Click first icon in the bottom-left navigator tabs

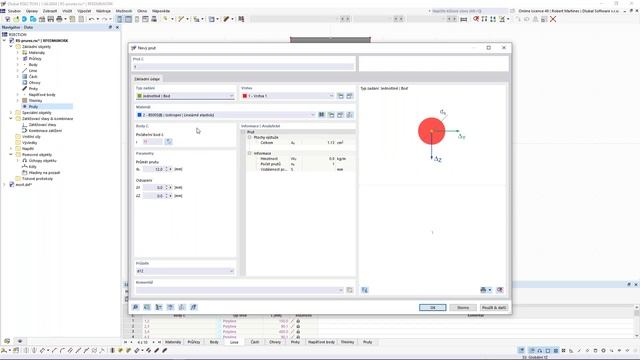pyautogui.click(x=7, y=341)
